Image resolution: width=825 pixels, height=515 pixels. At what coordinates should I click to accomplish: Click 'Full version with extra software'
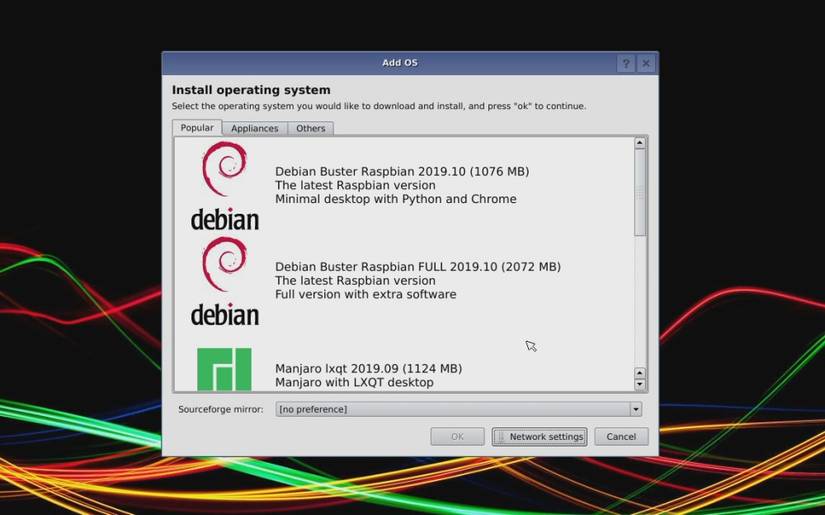pos(366,294)
